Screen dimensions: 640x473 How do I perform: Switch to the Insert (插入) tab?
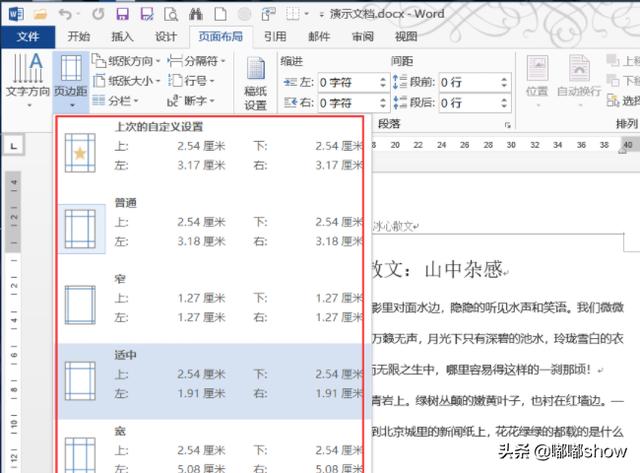pos(122,37)
